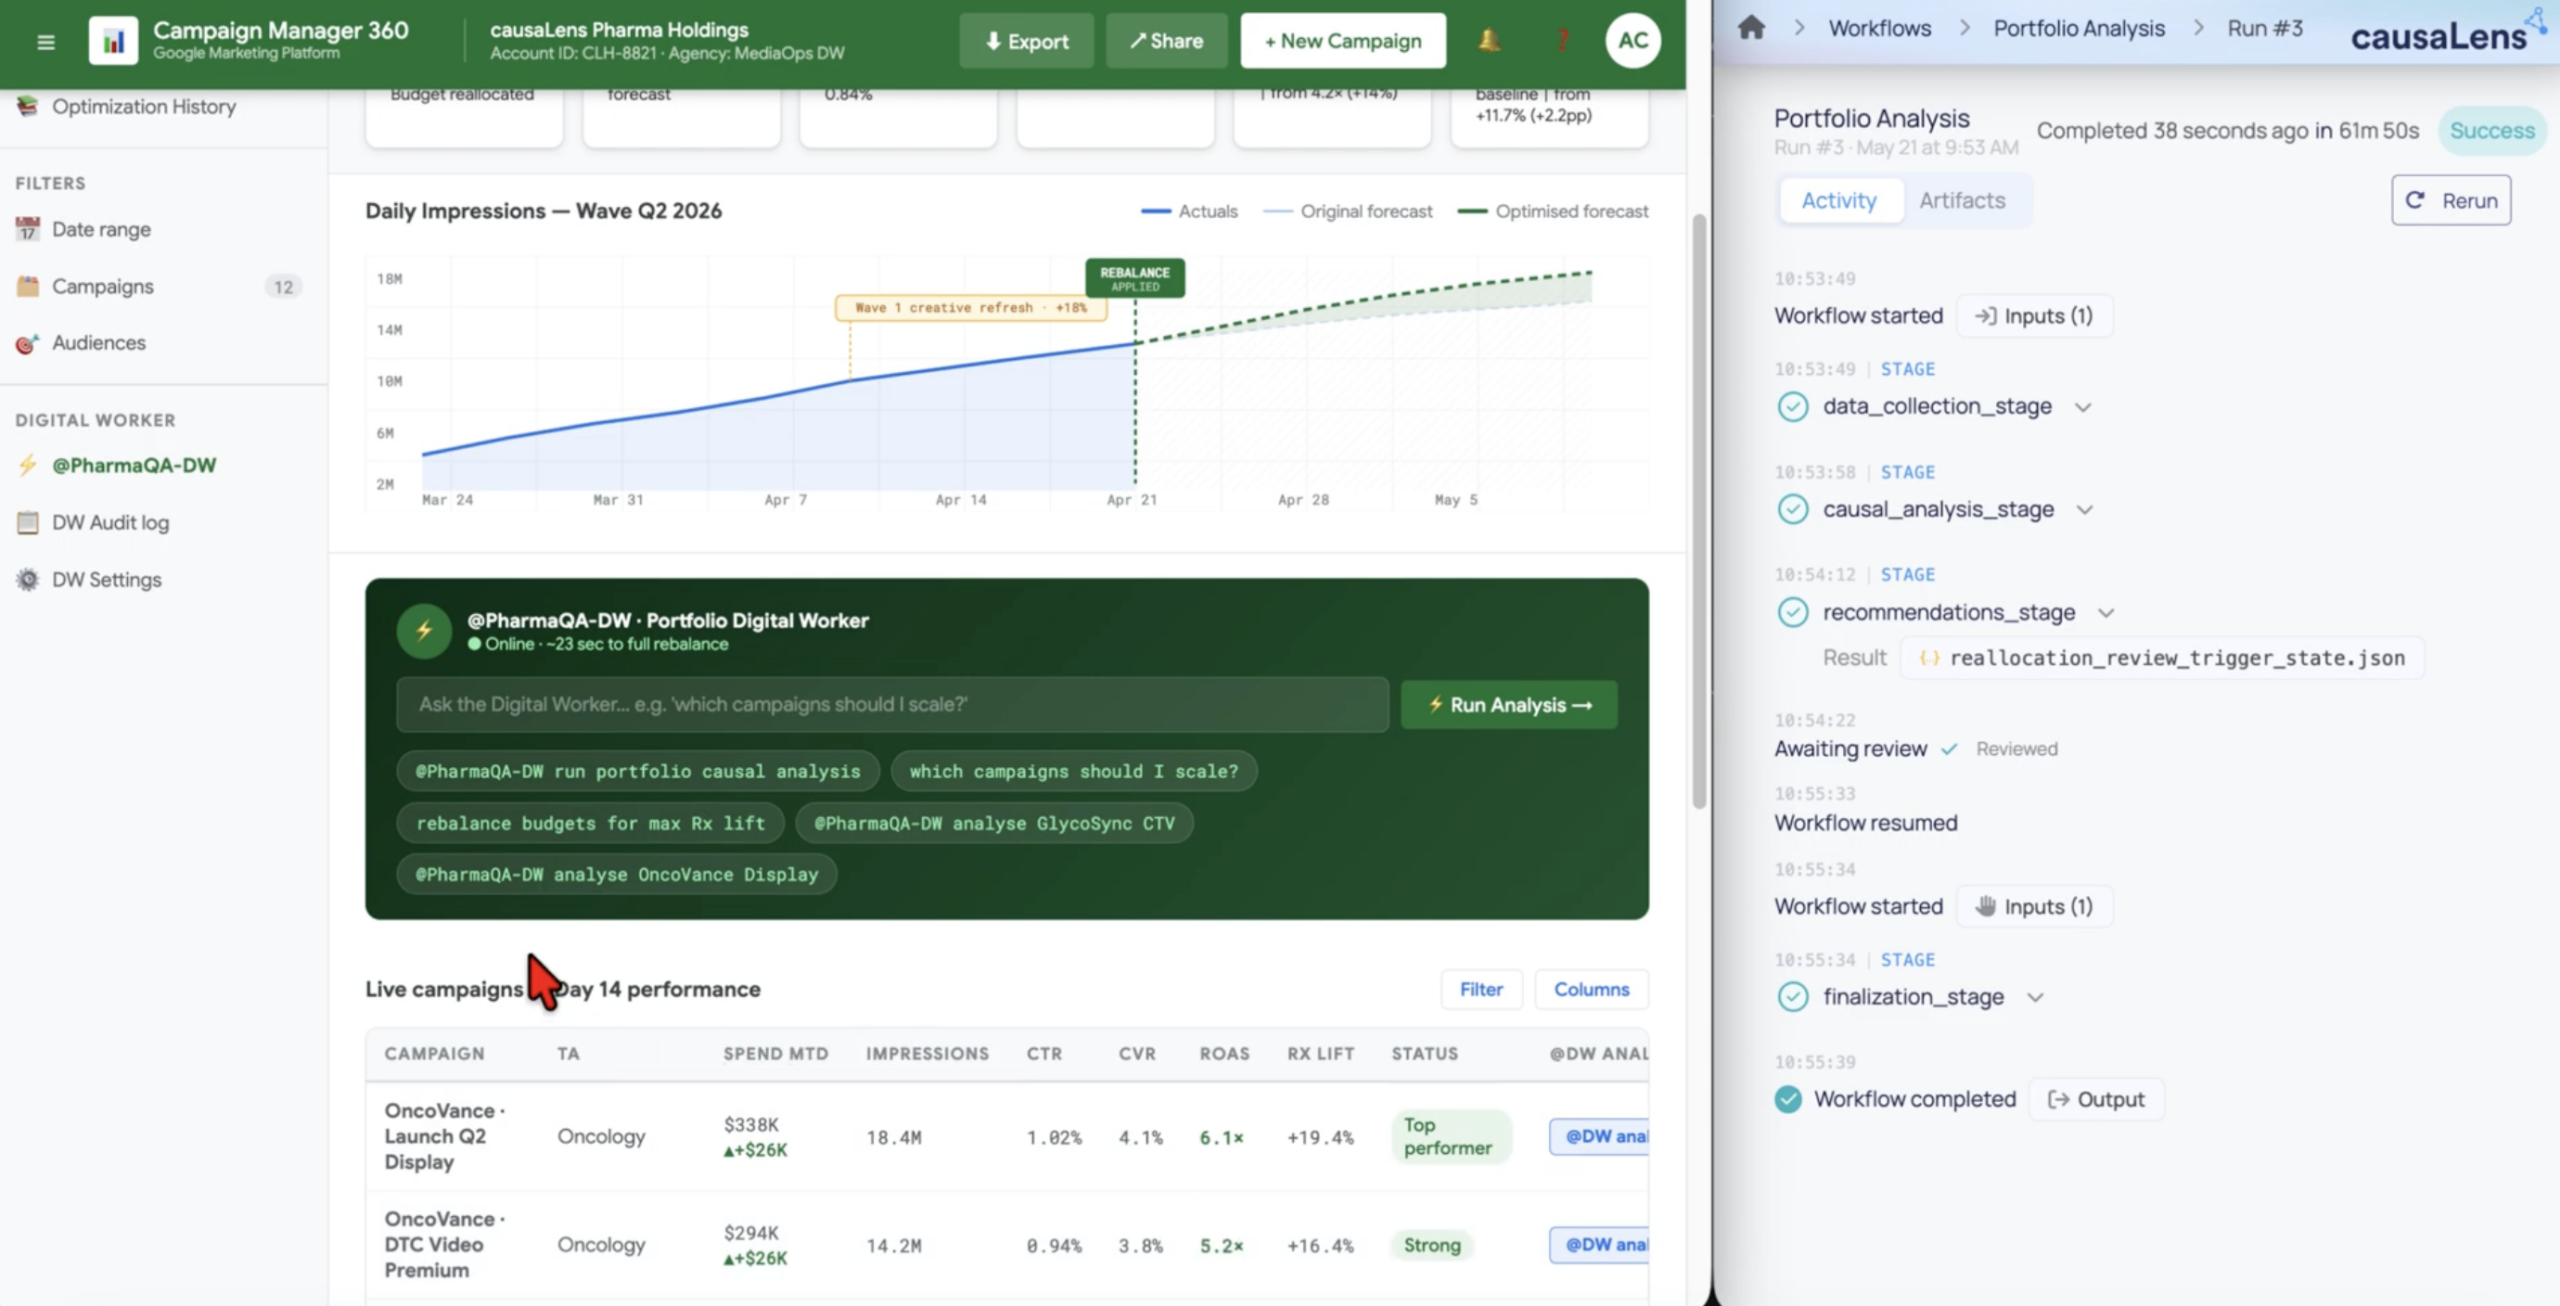
Task: Click data_collection_stage check status icon
Action: click(x=1792, y=407)
